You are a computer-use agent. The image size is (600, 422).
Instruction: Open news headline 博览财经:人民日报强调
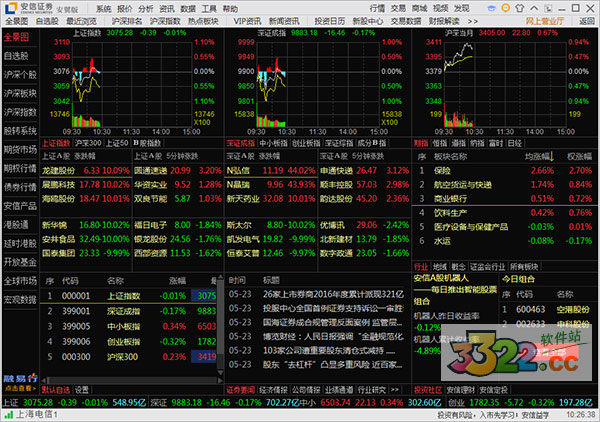click(333, 337)
